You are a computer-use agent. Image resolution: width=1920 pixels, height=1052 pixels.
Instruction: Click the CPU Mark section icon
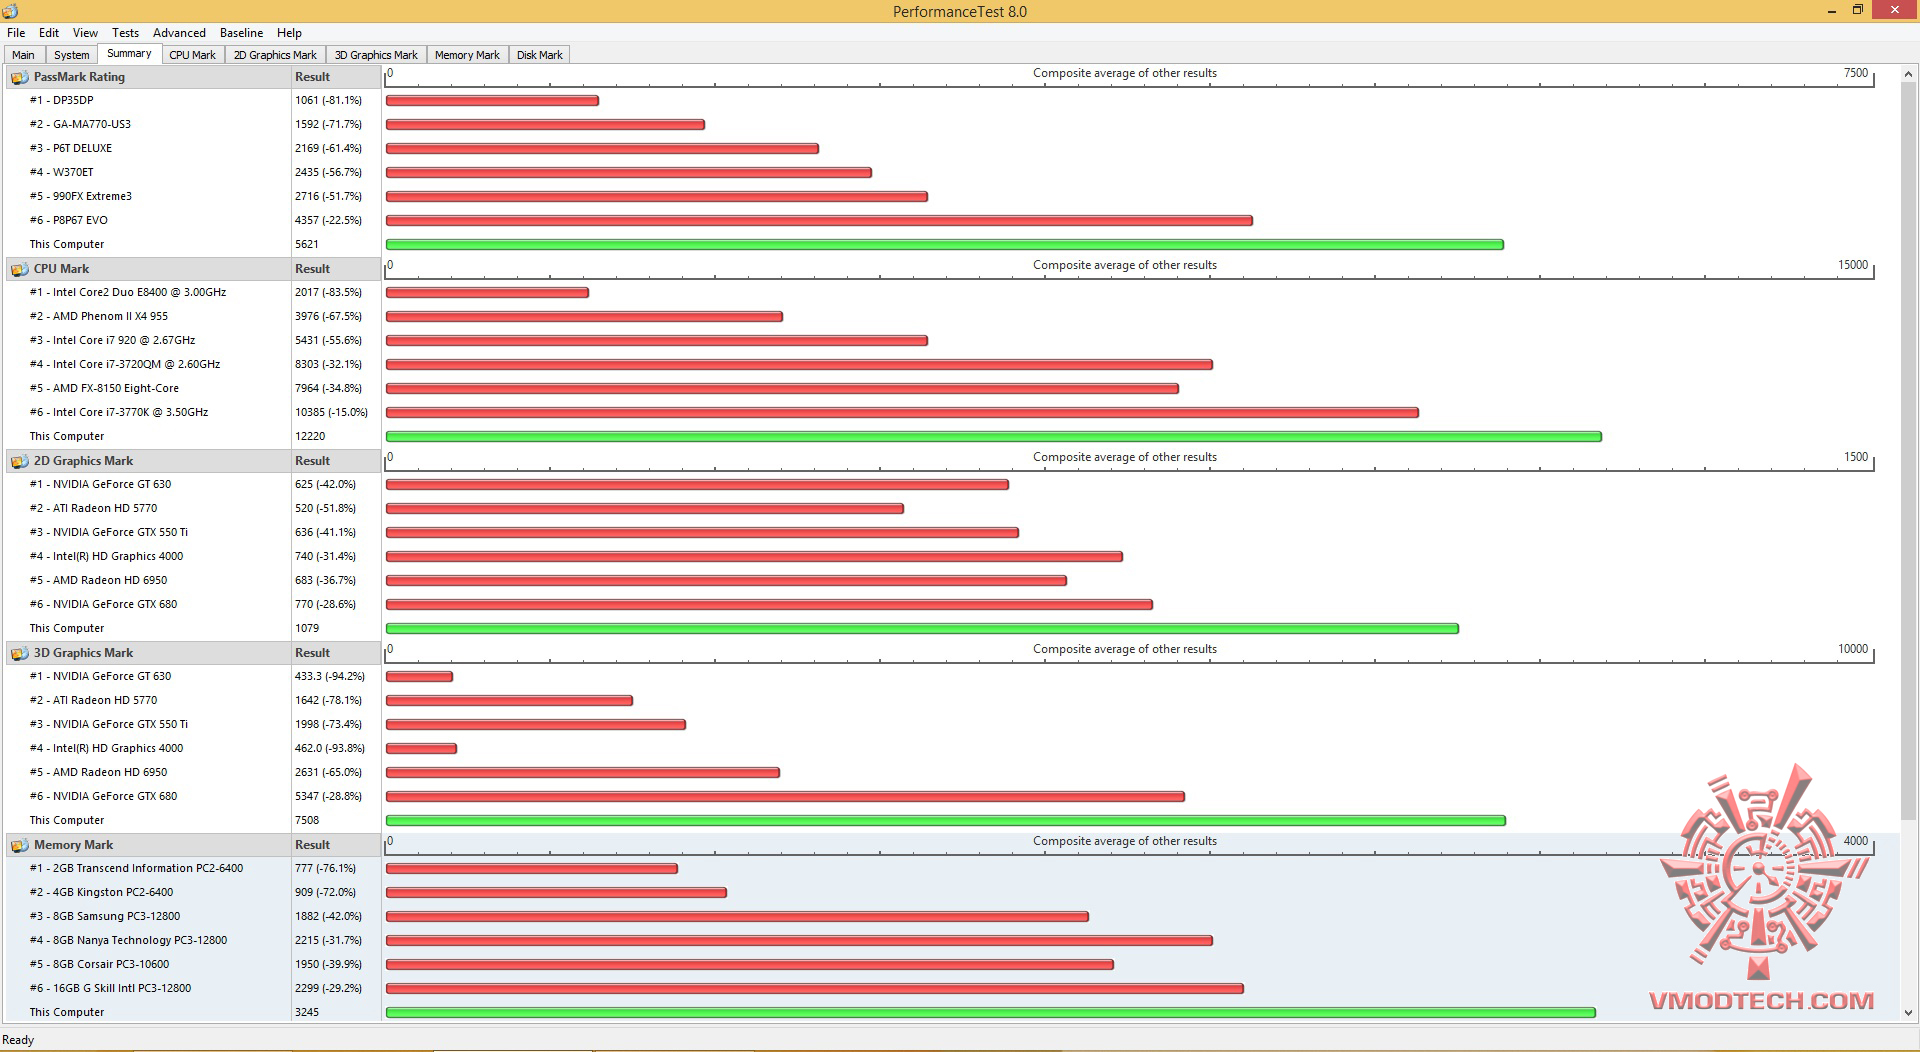click(x=19, y=269)
